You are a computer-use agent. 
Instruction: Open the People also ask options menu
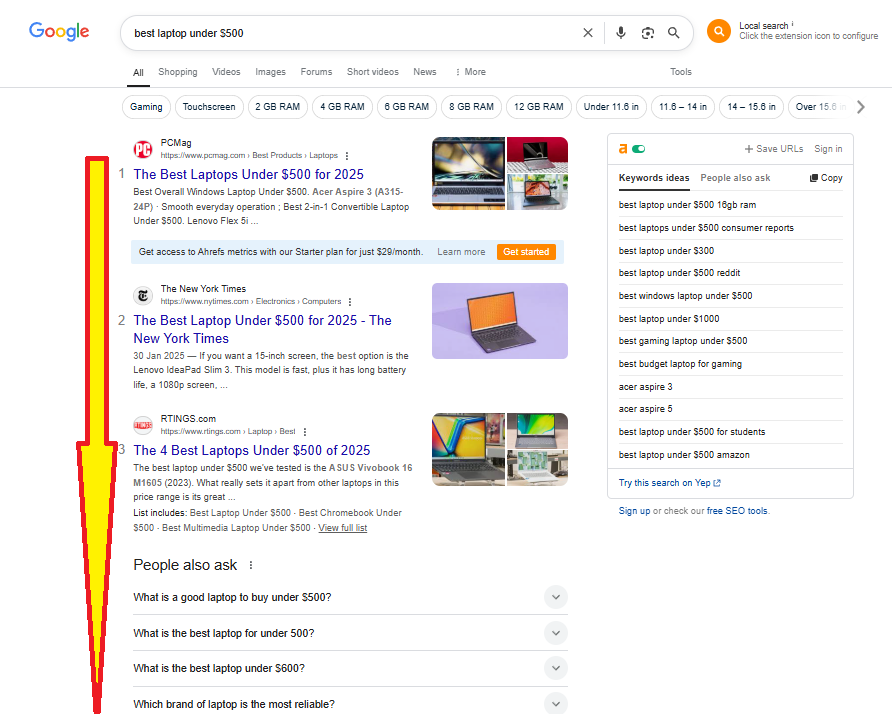pos(251,565)
